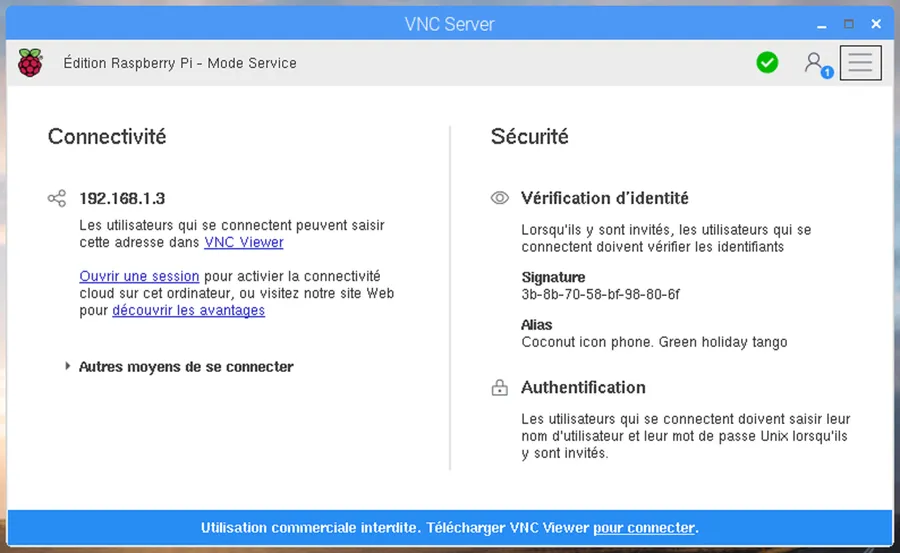Viewport: 900px width, 553px height.
Task: Click the eye icon for identity verification
Action: tap(499, 198)
